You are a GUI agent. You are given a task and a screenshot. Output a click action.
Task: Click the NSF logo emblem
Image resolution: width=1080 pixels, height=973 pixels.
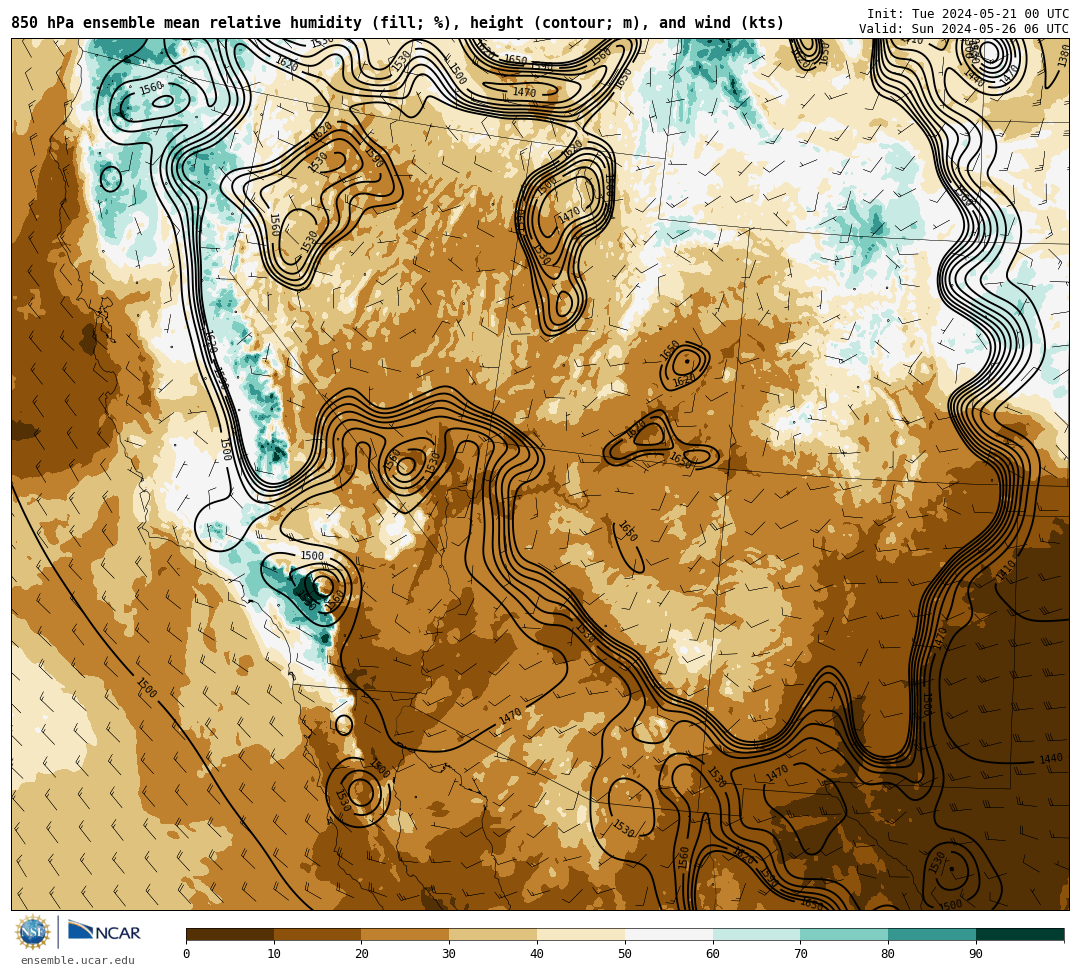point(32,932)
